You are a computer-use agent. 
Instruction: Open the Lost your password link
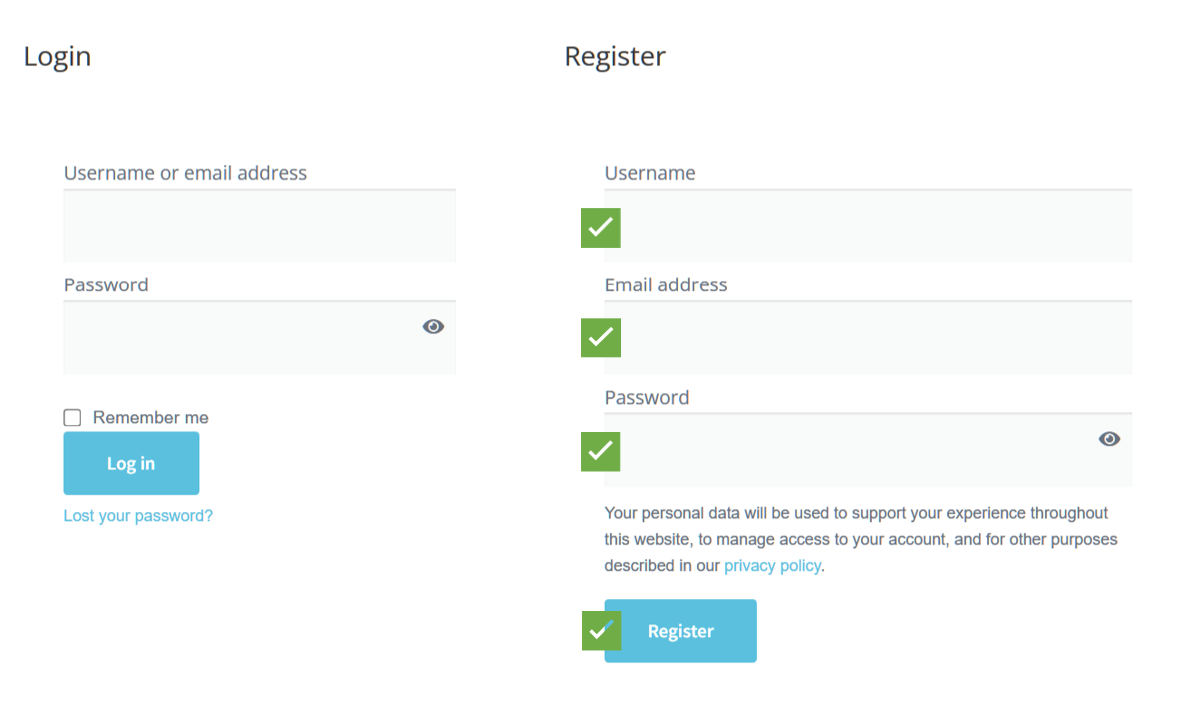pyautogui.click(x=138, y=516)
